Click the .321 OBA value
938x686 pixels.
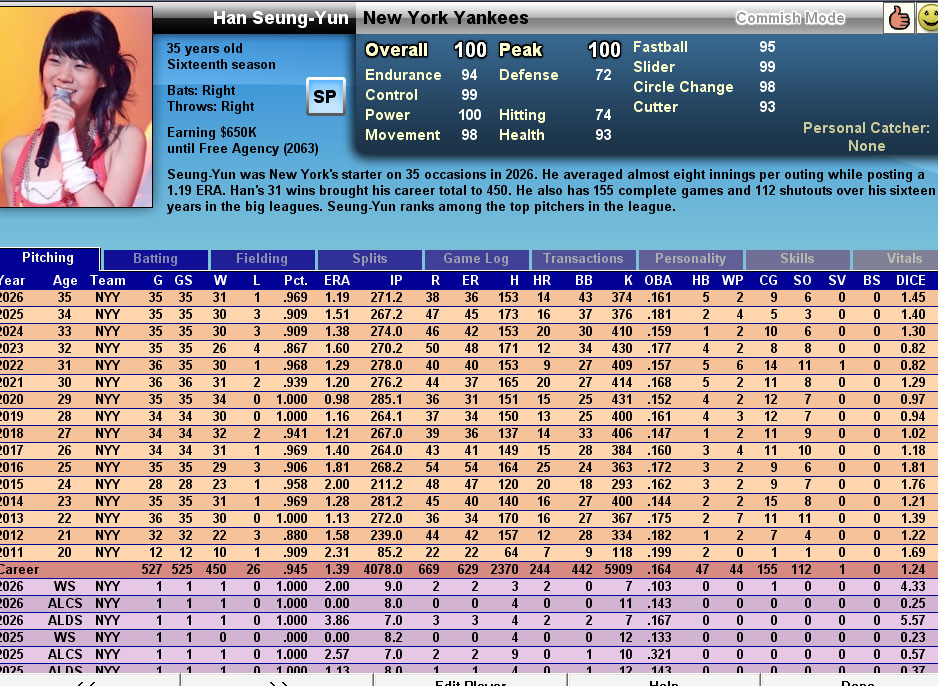(659, 655)
